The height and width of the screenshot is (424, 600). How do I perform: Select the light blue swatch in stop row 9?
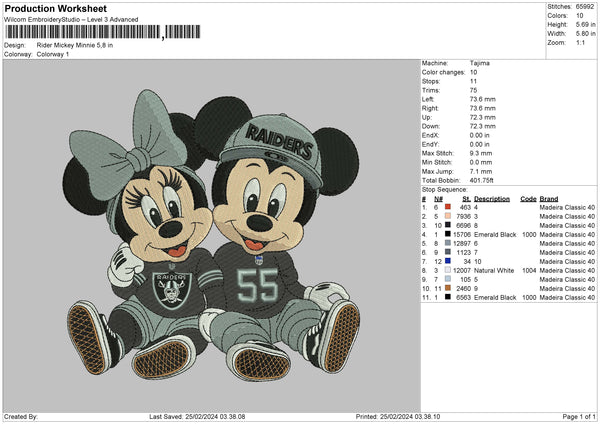click(448, 279)
